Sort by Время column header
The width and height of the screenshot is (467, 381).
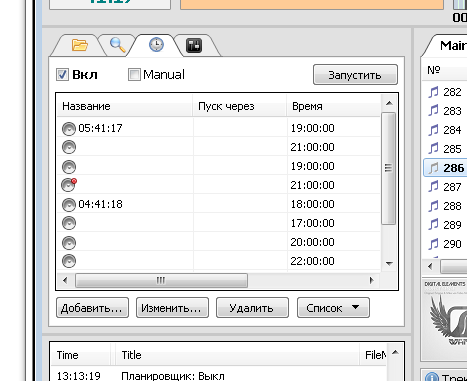click(333, 106)
